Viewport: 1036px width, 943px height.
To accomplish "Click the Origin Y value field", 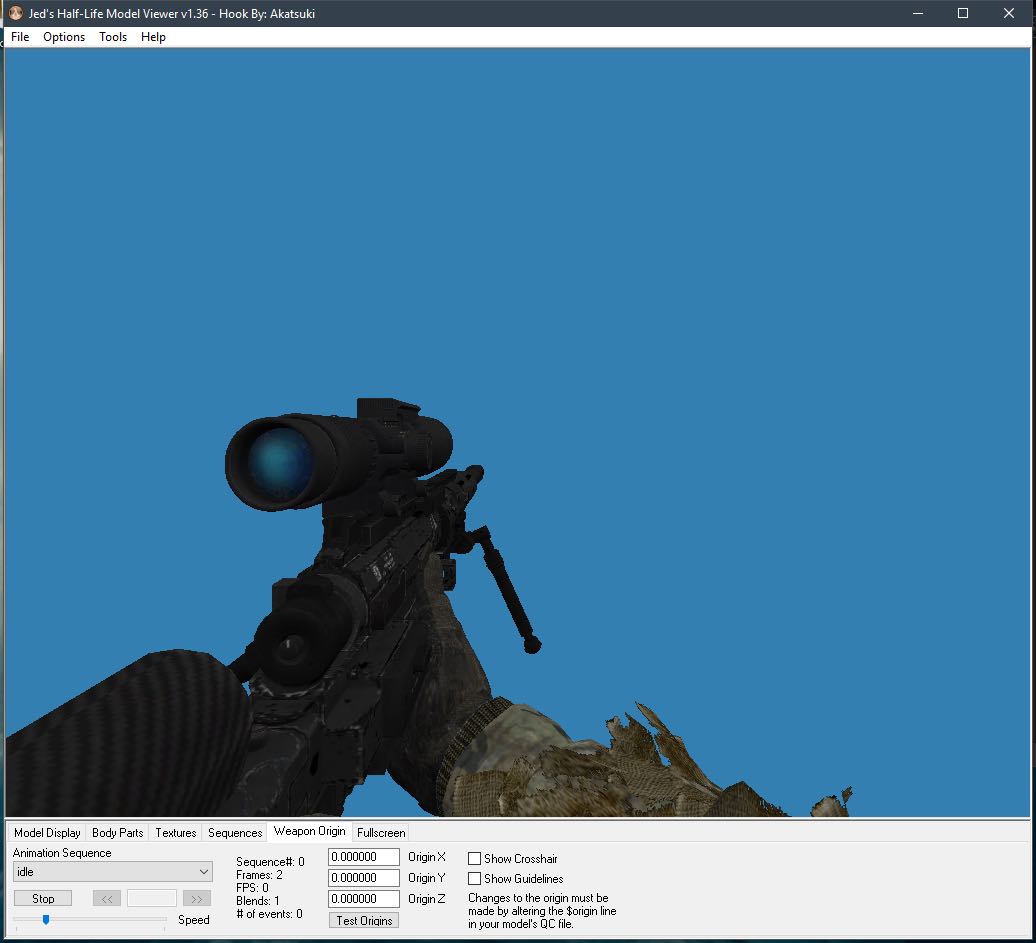I will click(x=364, y=878).
